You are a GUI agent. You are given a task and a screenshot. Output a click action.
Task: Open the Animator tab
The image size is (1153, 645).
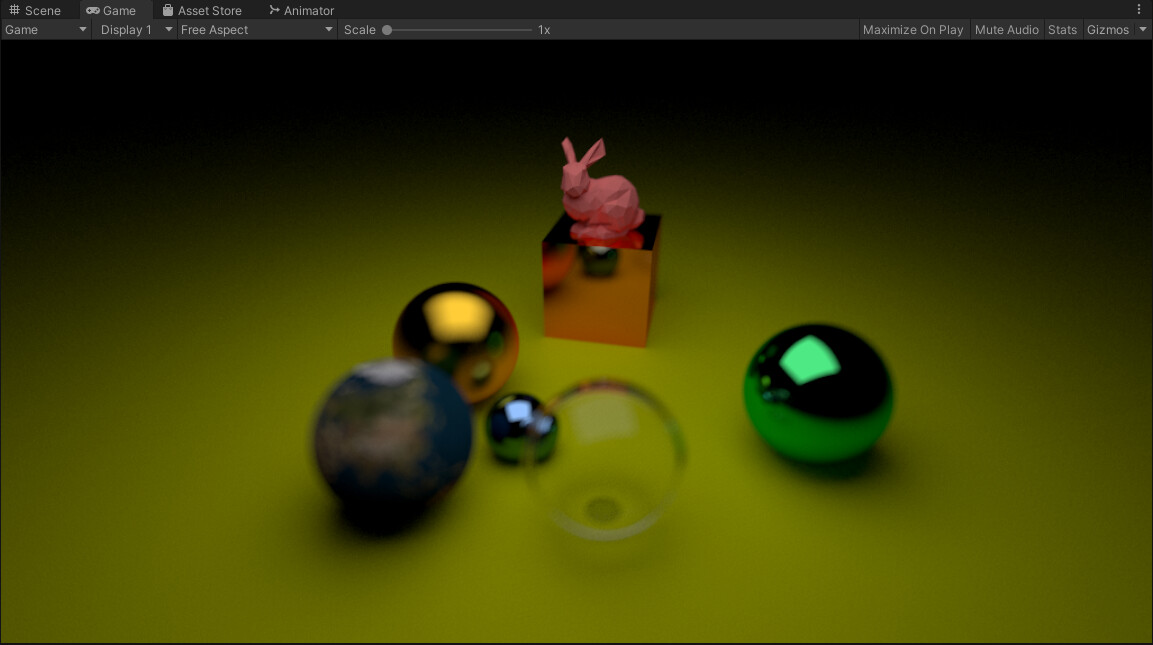coord(300,10)
